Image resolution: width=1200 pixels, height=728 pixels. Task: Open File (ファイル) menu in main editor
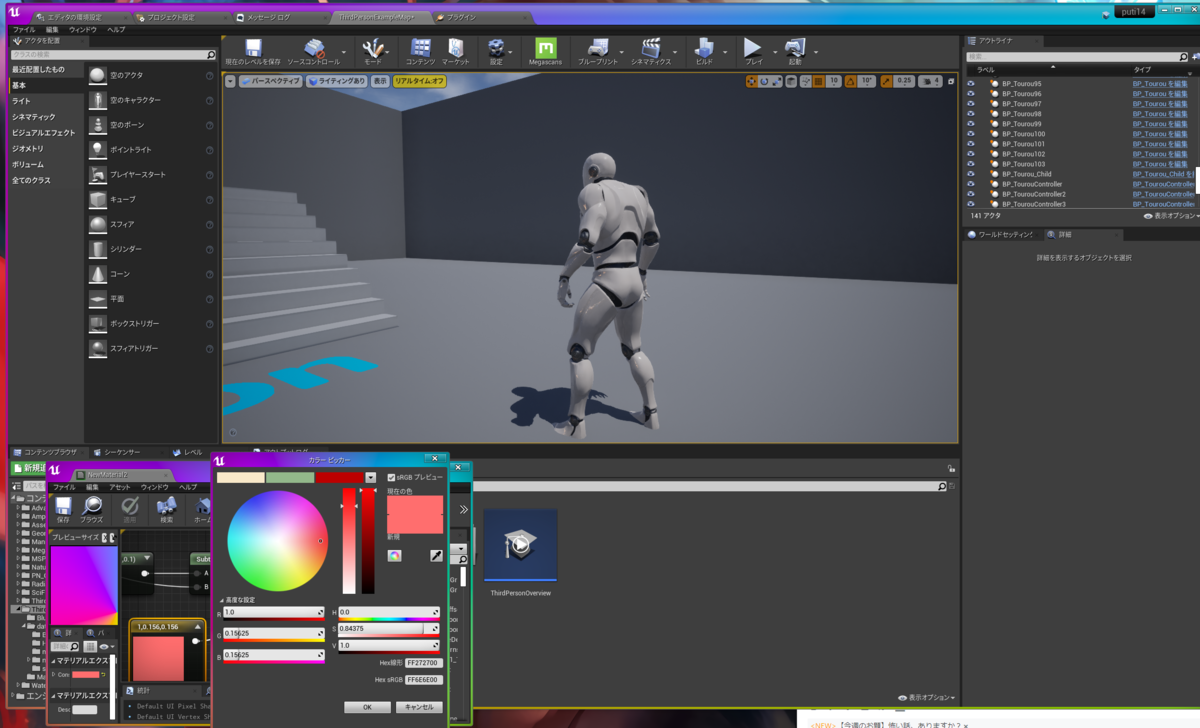(23, 30)
